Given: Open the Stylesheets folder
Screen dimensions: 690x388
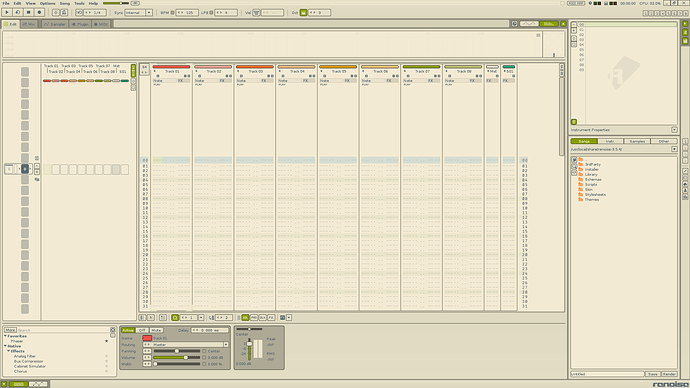Looking at the screenshot, I should pyautogui.click(x=595, y=194).
